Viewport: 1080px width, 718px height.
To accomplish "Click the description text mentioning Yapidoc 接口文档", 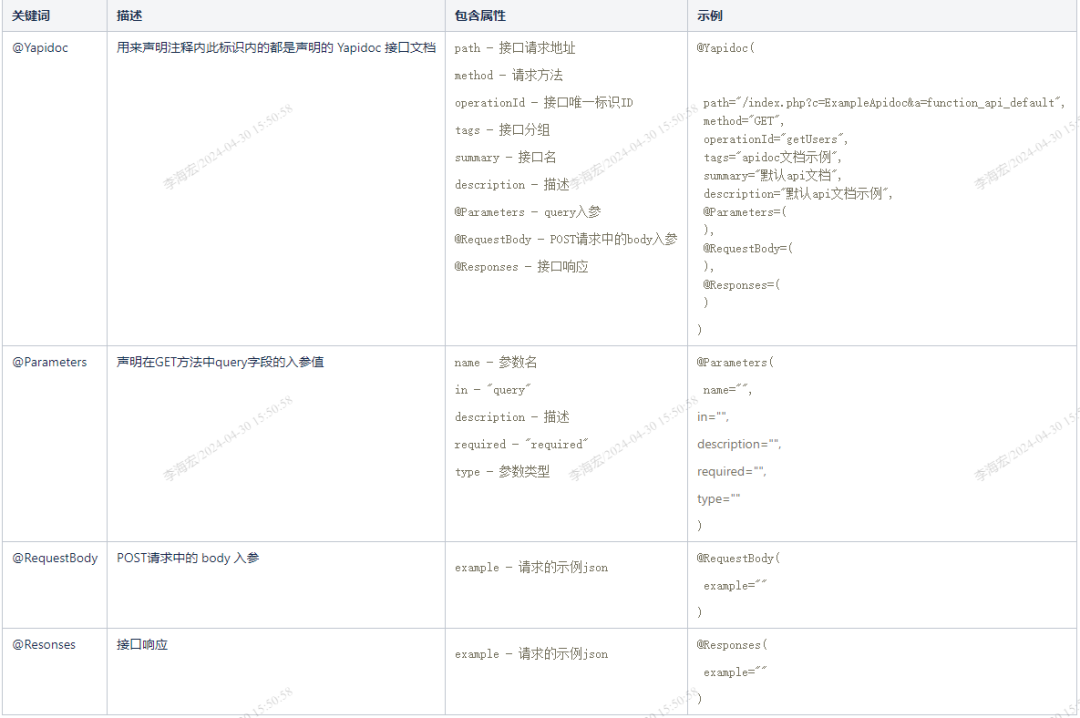I will coord(276,48).
